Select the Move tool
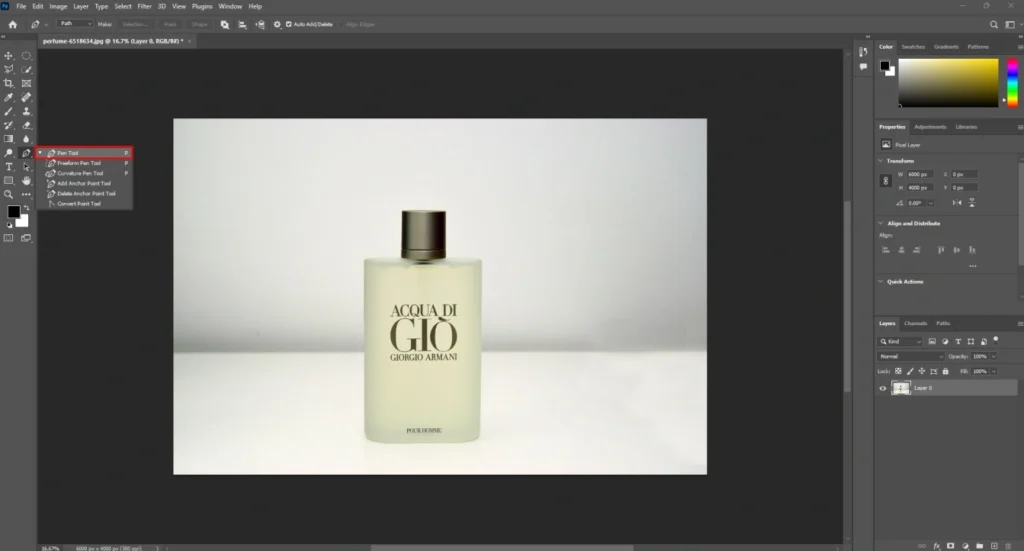The height and width of the screenshot is (551, 1024). (8, 56)
